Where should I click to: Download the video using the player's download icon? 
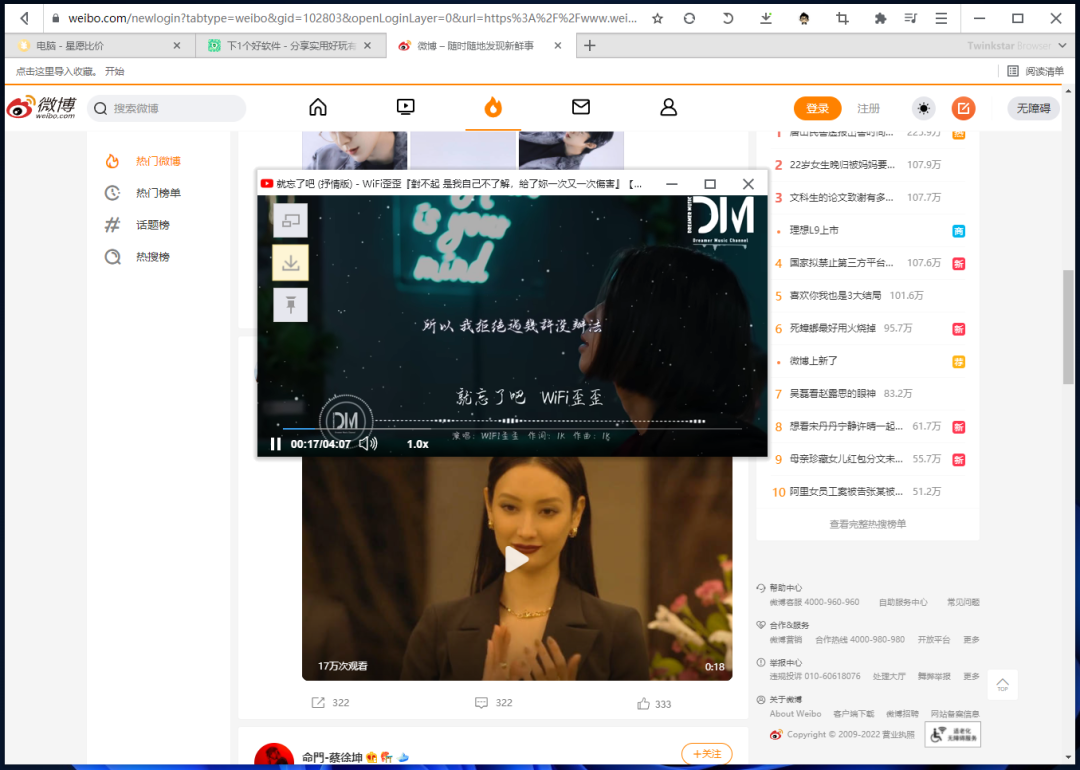coord(290,263)
